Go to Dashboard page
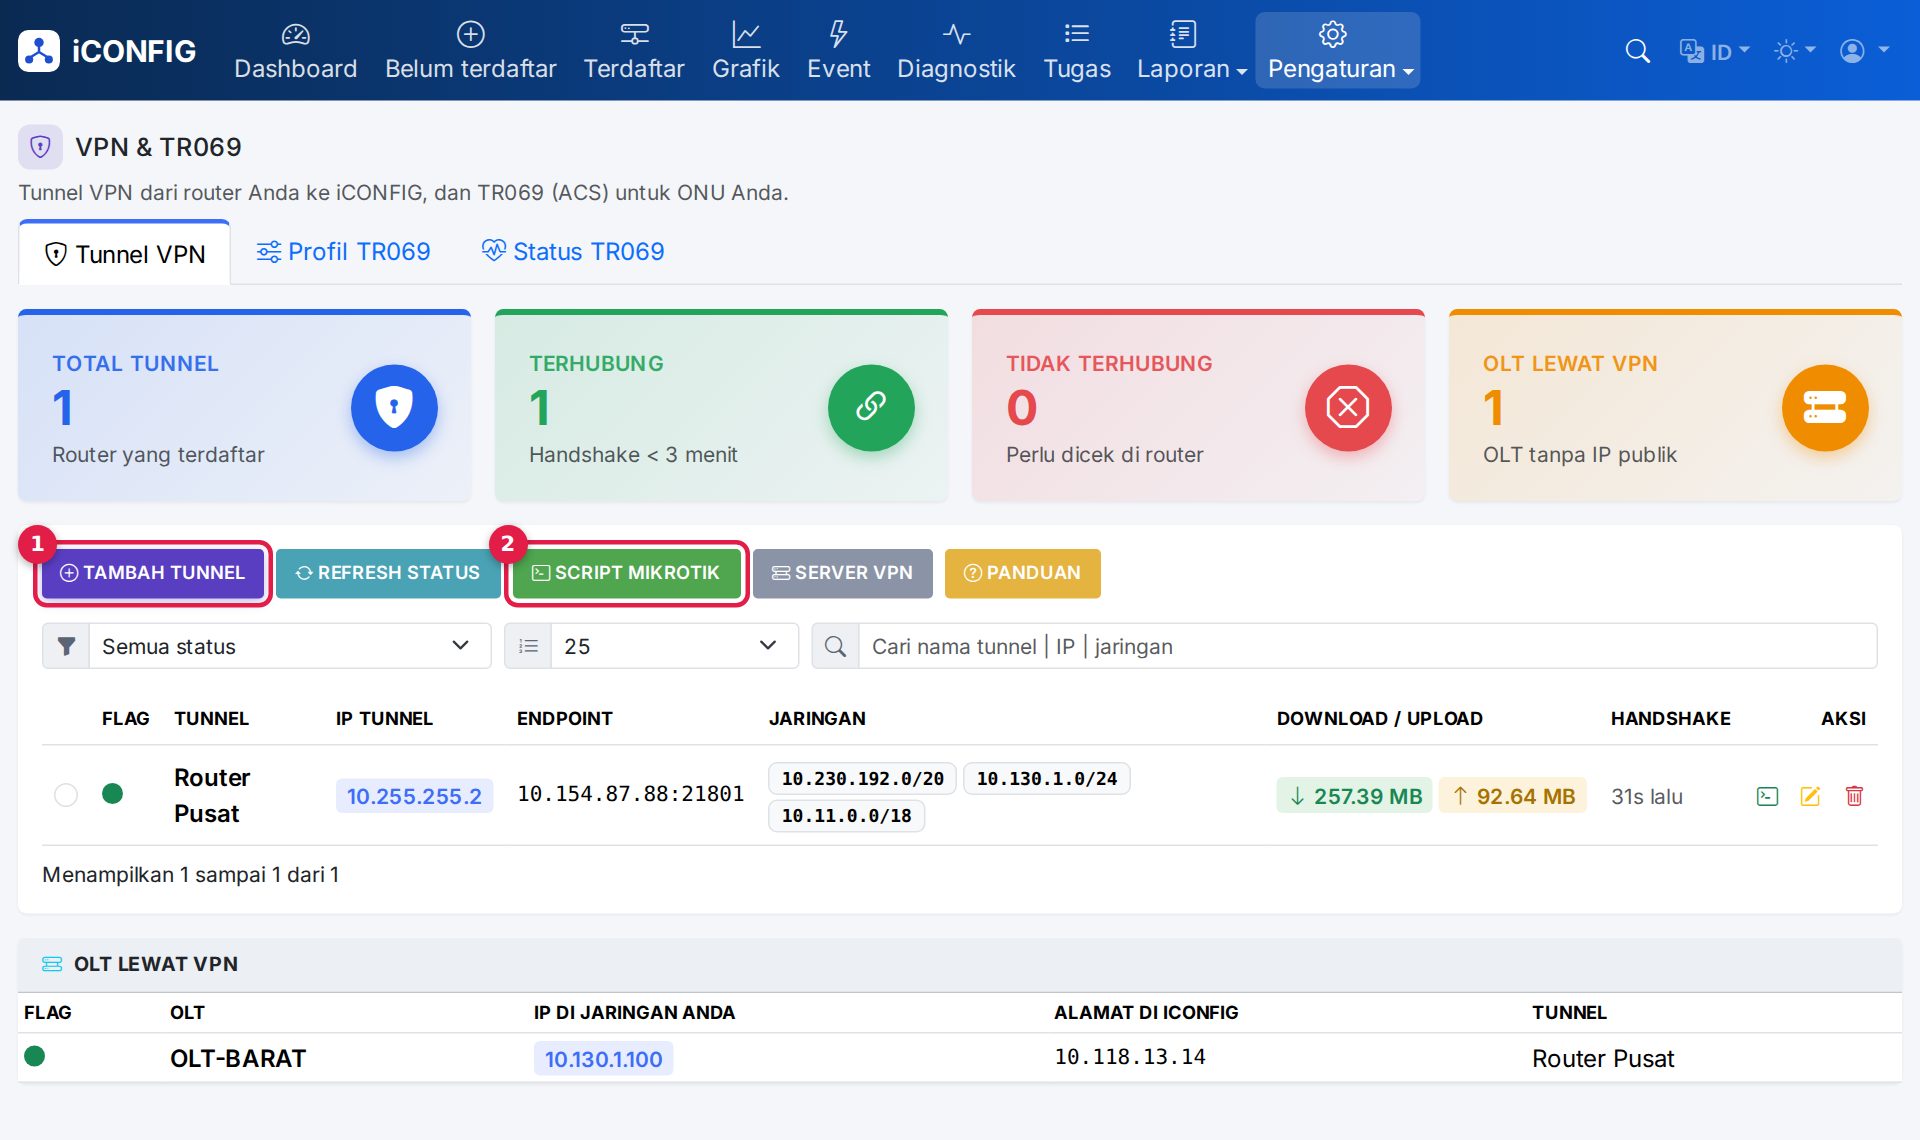Image resolution: width=1920 pixels, height=1140 pixels. tap(295, 51)
